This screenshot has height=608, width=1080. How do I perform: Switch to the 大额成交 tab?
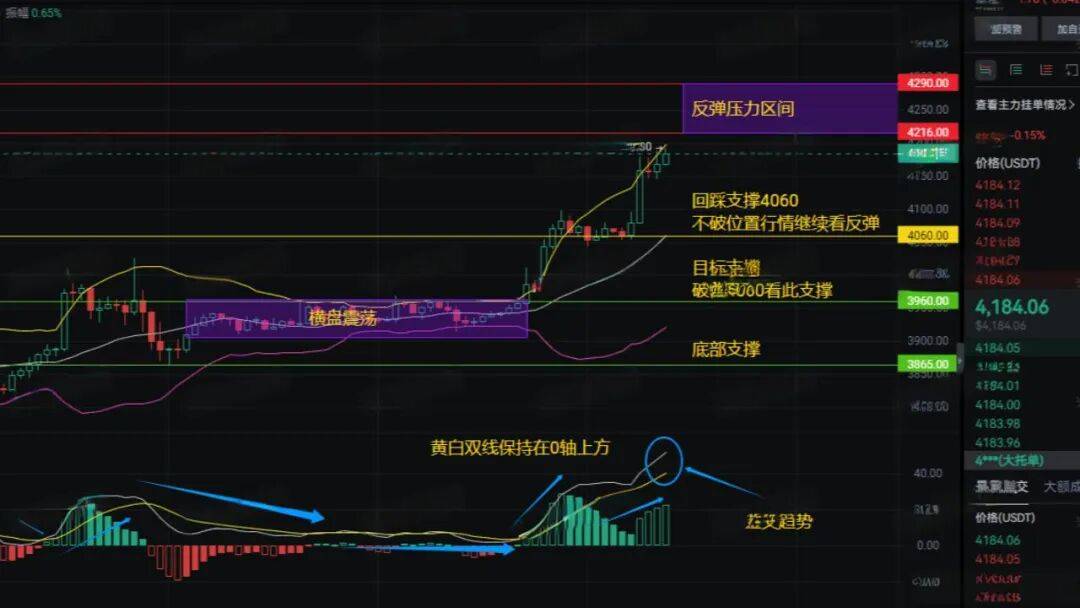click(1060, 486)
